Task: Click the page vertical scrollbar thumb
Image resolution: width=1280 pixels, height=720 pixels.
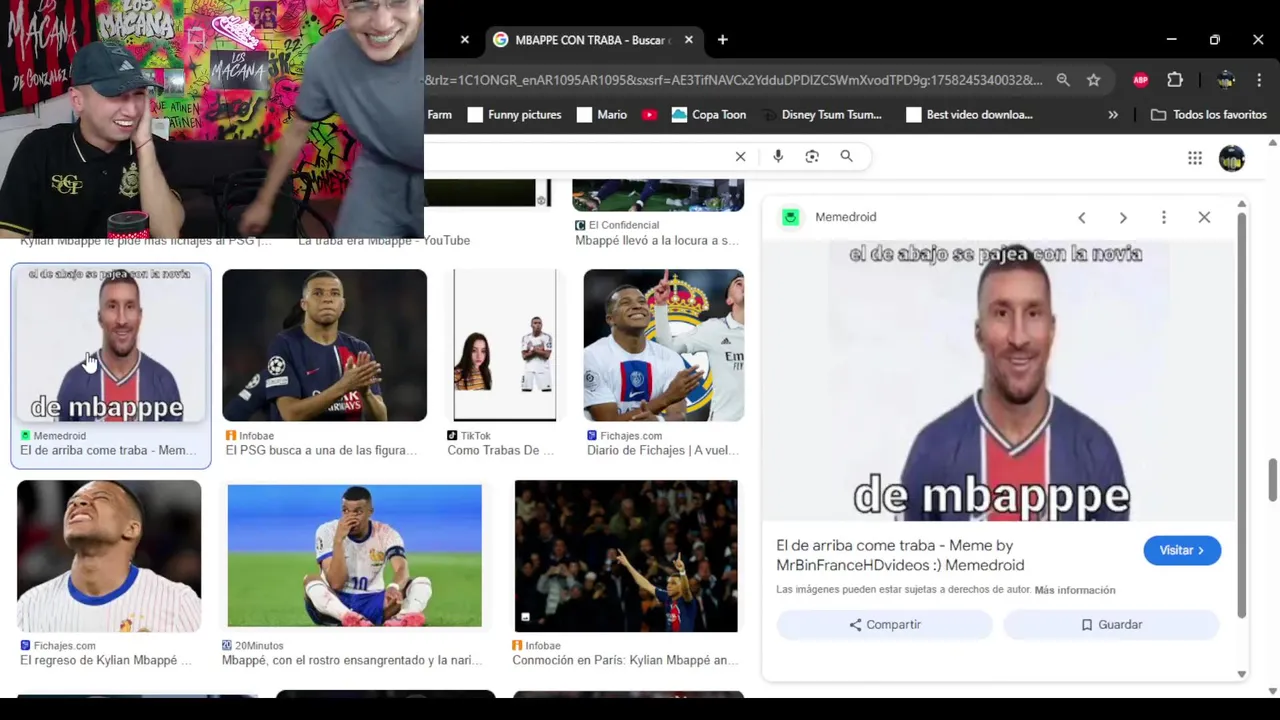Action: [1273, 480]
